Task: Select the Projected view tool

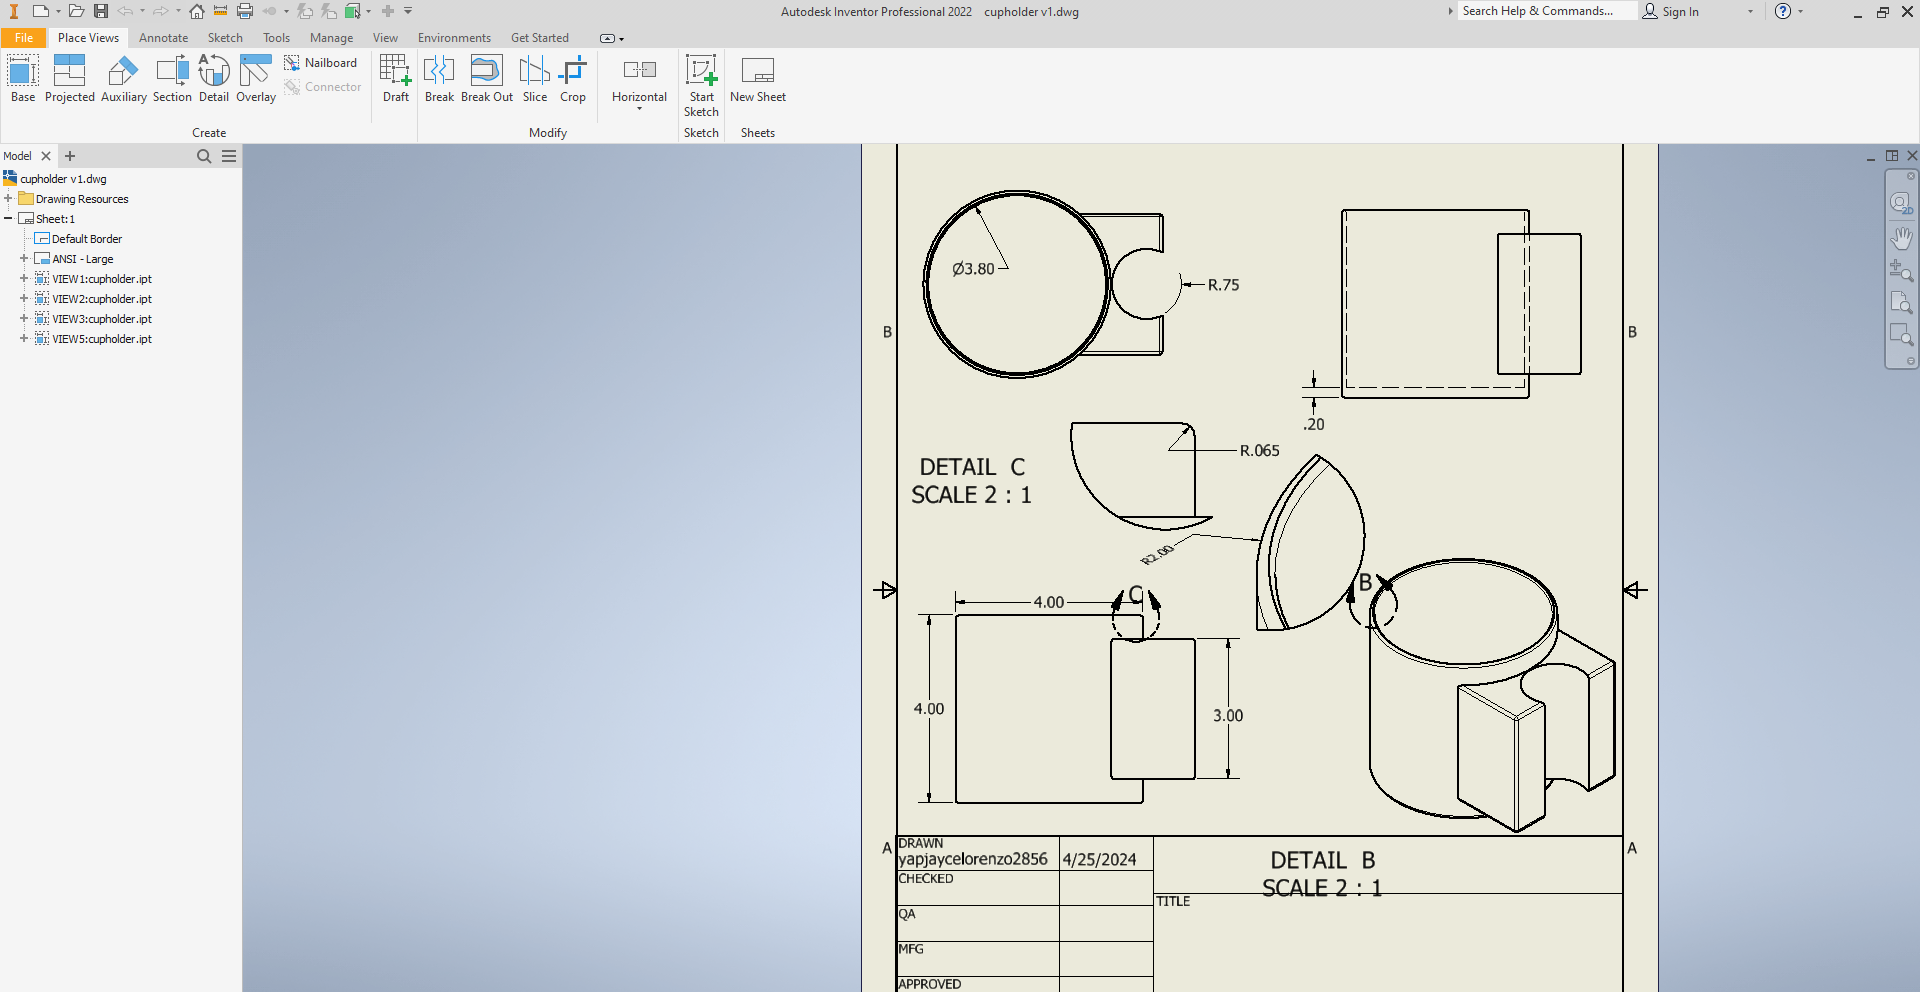Action: pos(69,79)
